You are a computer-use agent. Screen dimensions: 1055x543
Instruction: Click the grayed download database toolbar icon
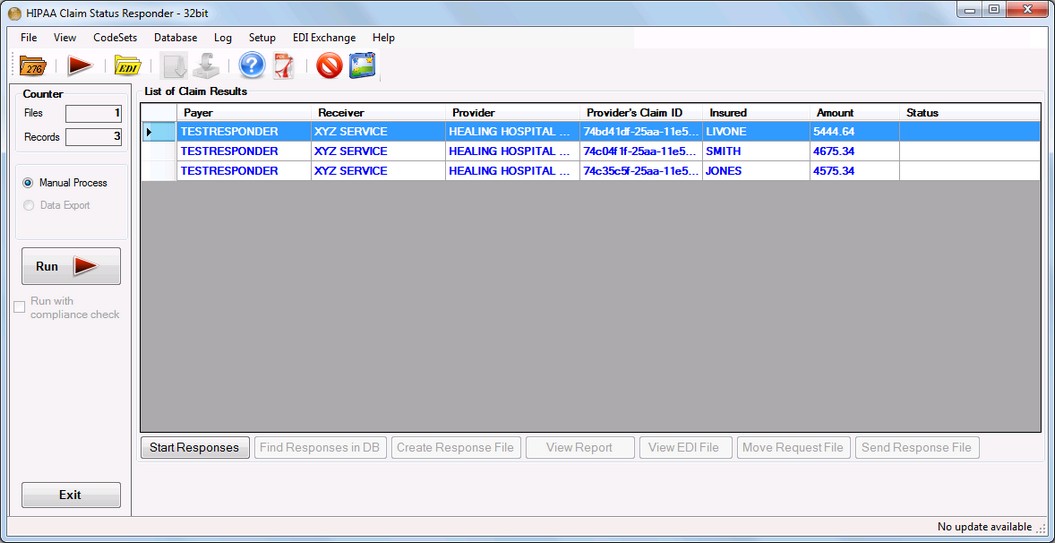[x=206, y=67]
